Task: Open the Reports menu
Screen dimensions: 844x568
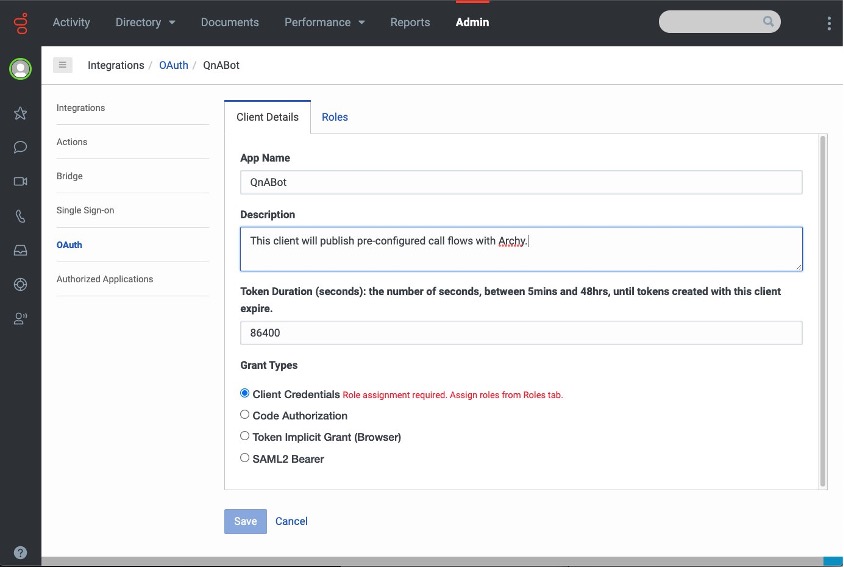Action: (x=410, y=22)
